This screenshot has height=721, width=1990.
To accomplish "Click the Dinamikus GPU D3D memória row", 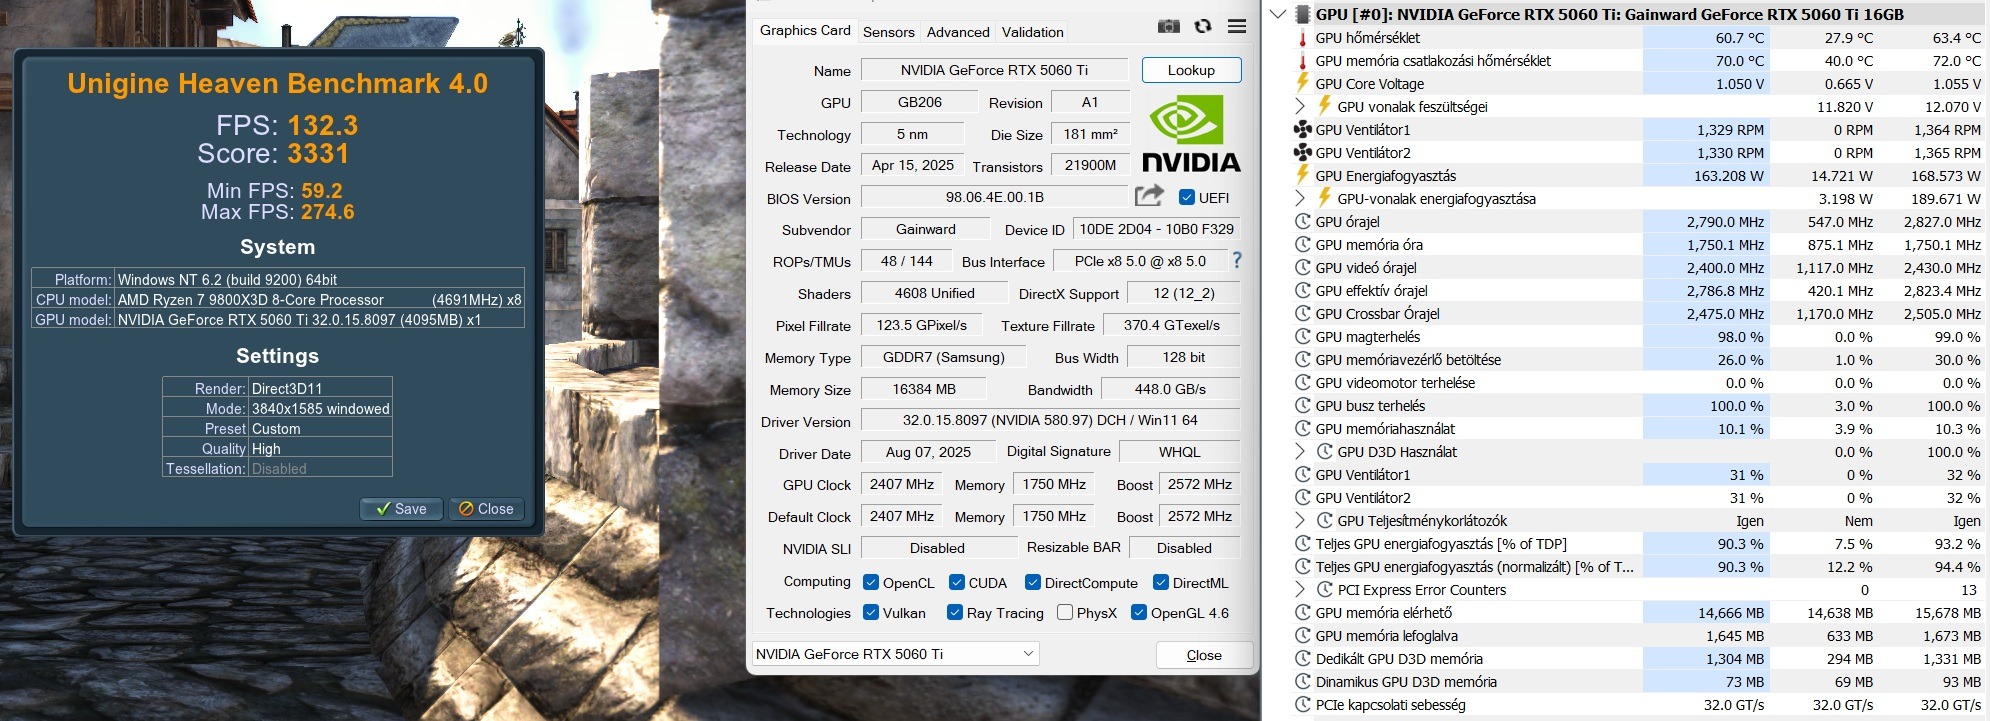I will [1636, 682].
